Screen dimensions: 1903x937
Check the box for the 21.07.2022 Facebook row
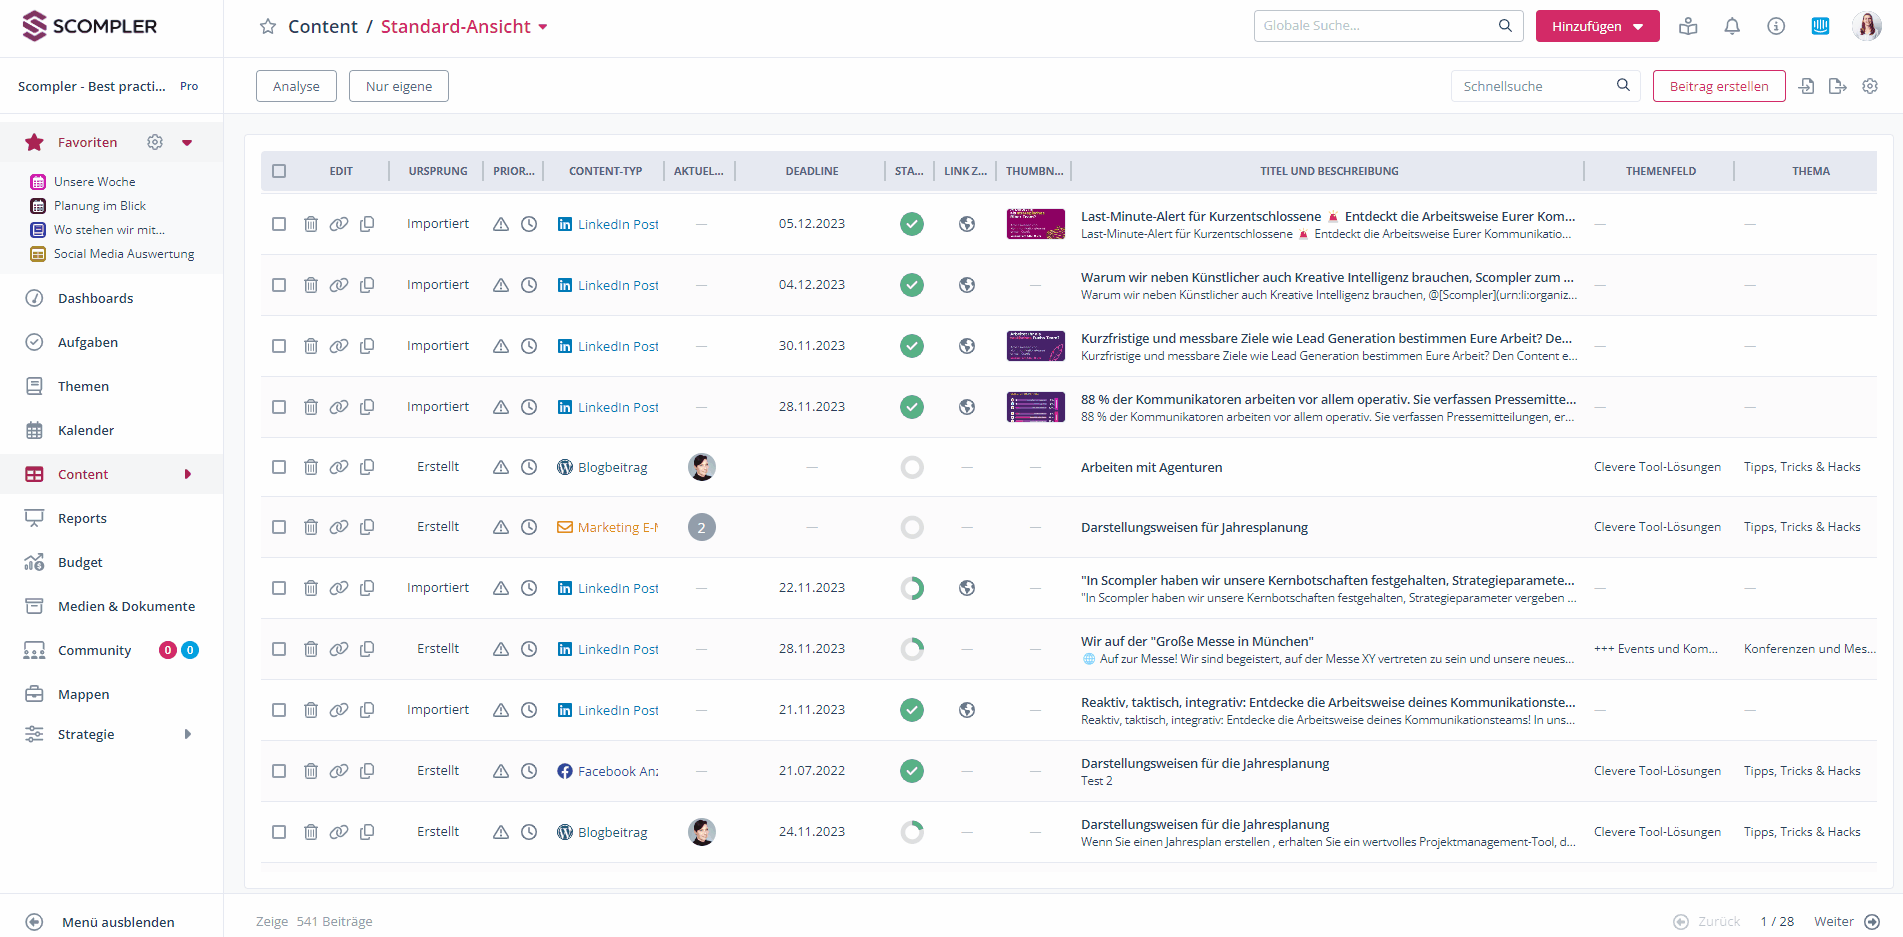point(279,771)
